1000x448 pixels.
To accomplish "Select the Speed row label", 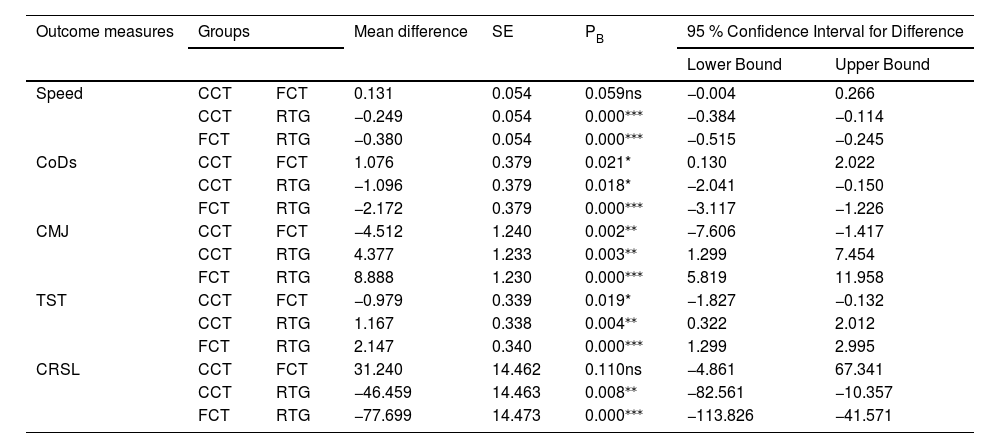I will click(59, 94).
